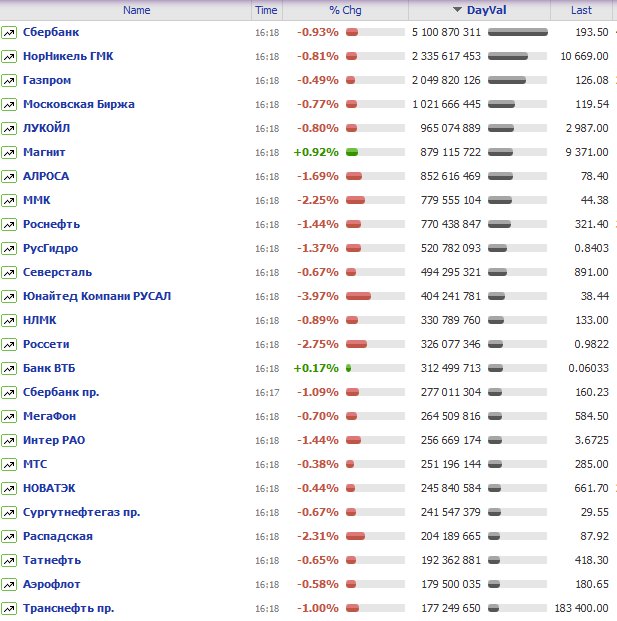Open the Московская Биржа stock link
The height and width of the screenshot is (621, 617).
click(78, 104)
